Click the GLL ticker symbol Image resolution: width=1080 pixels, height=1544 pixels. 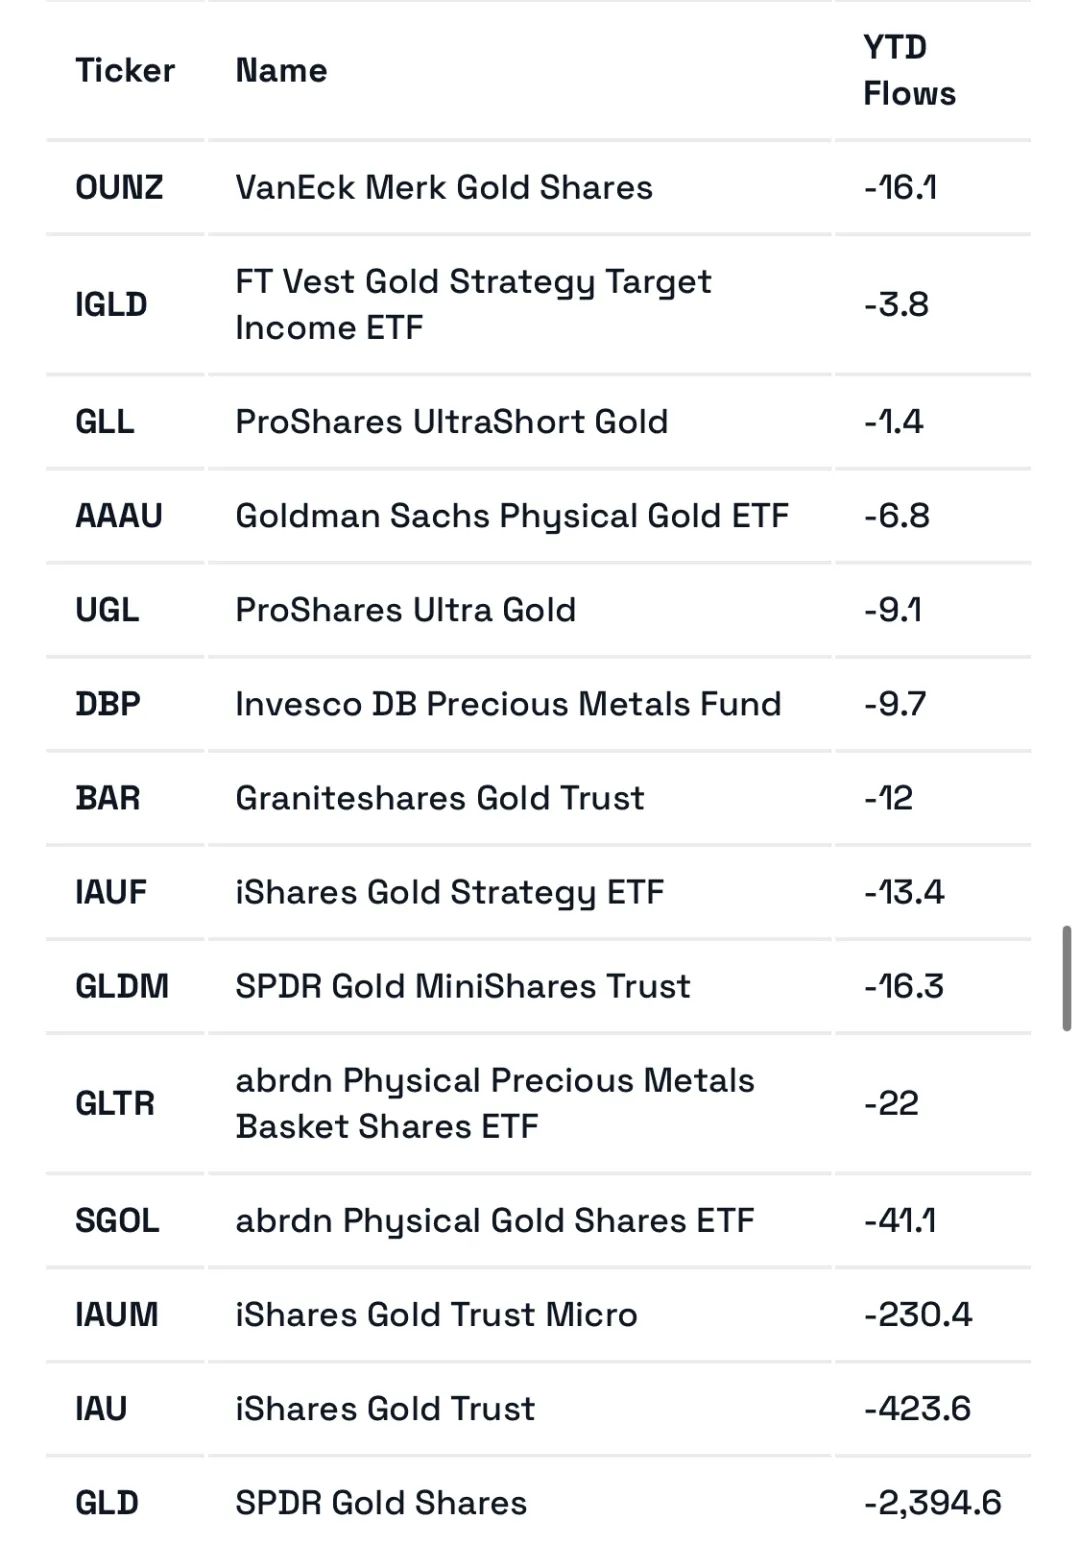[x=105, y=421]
